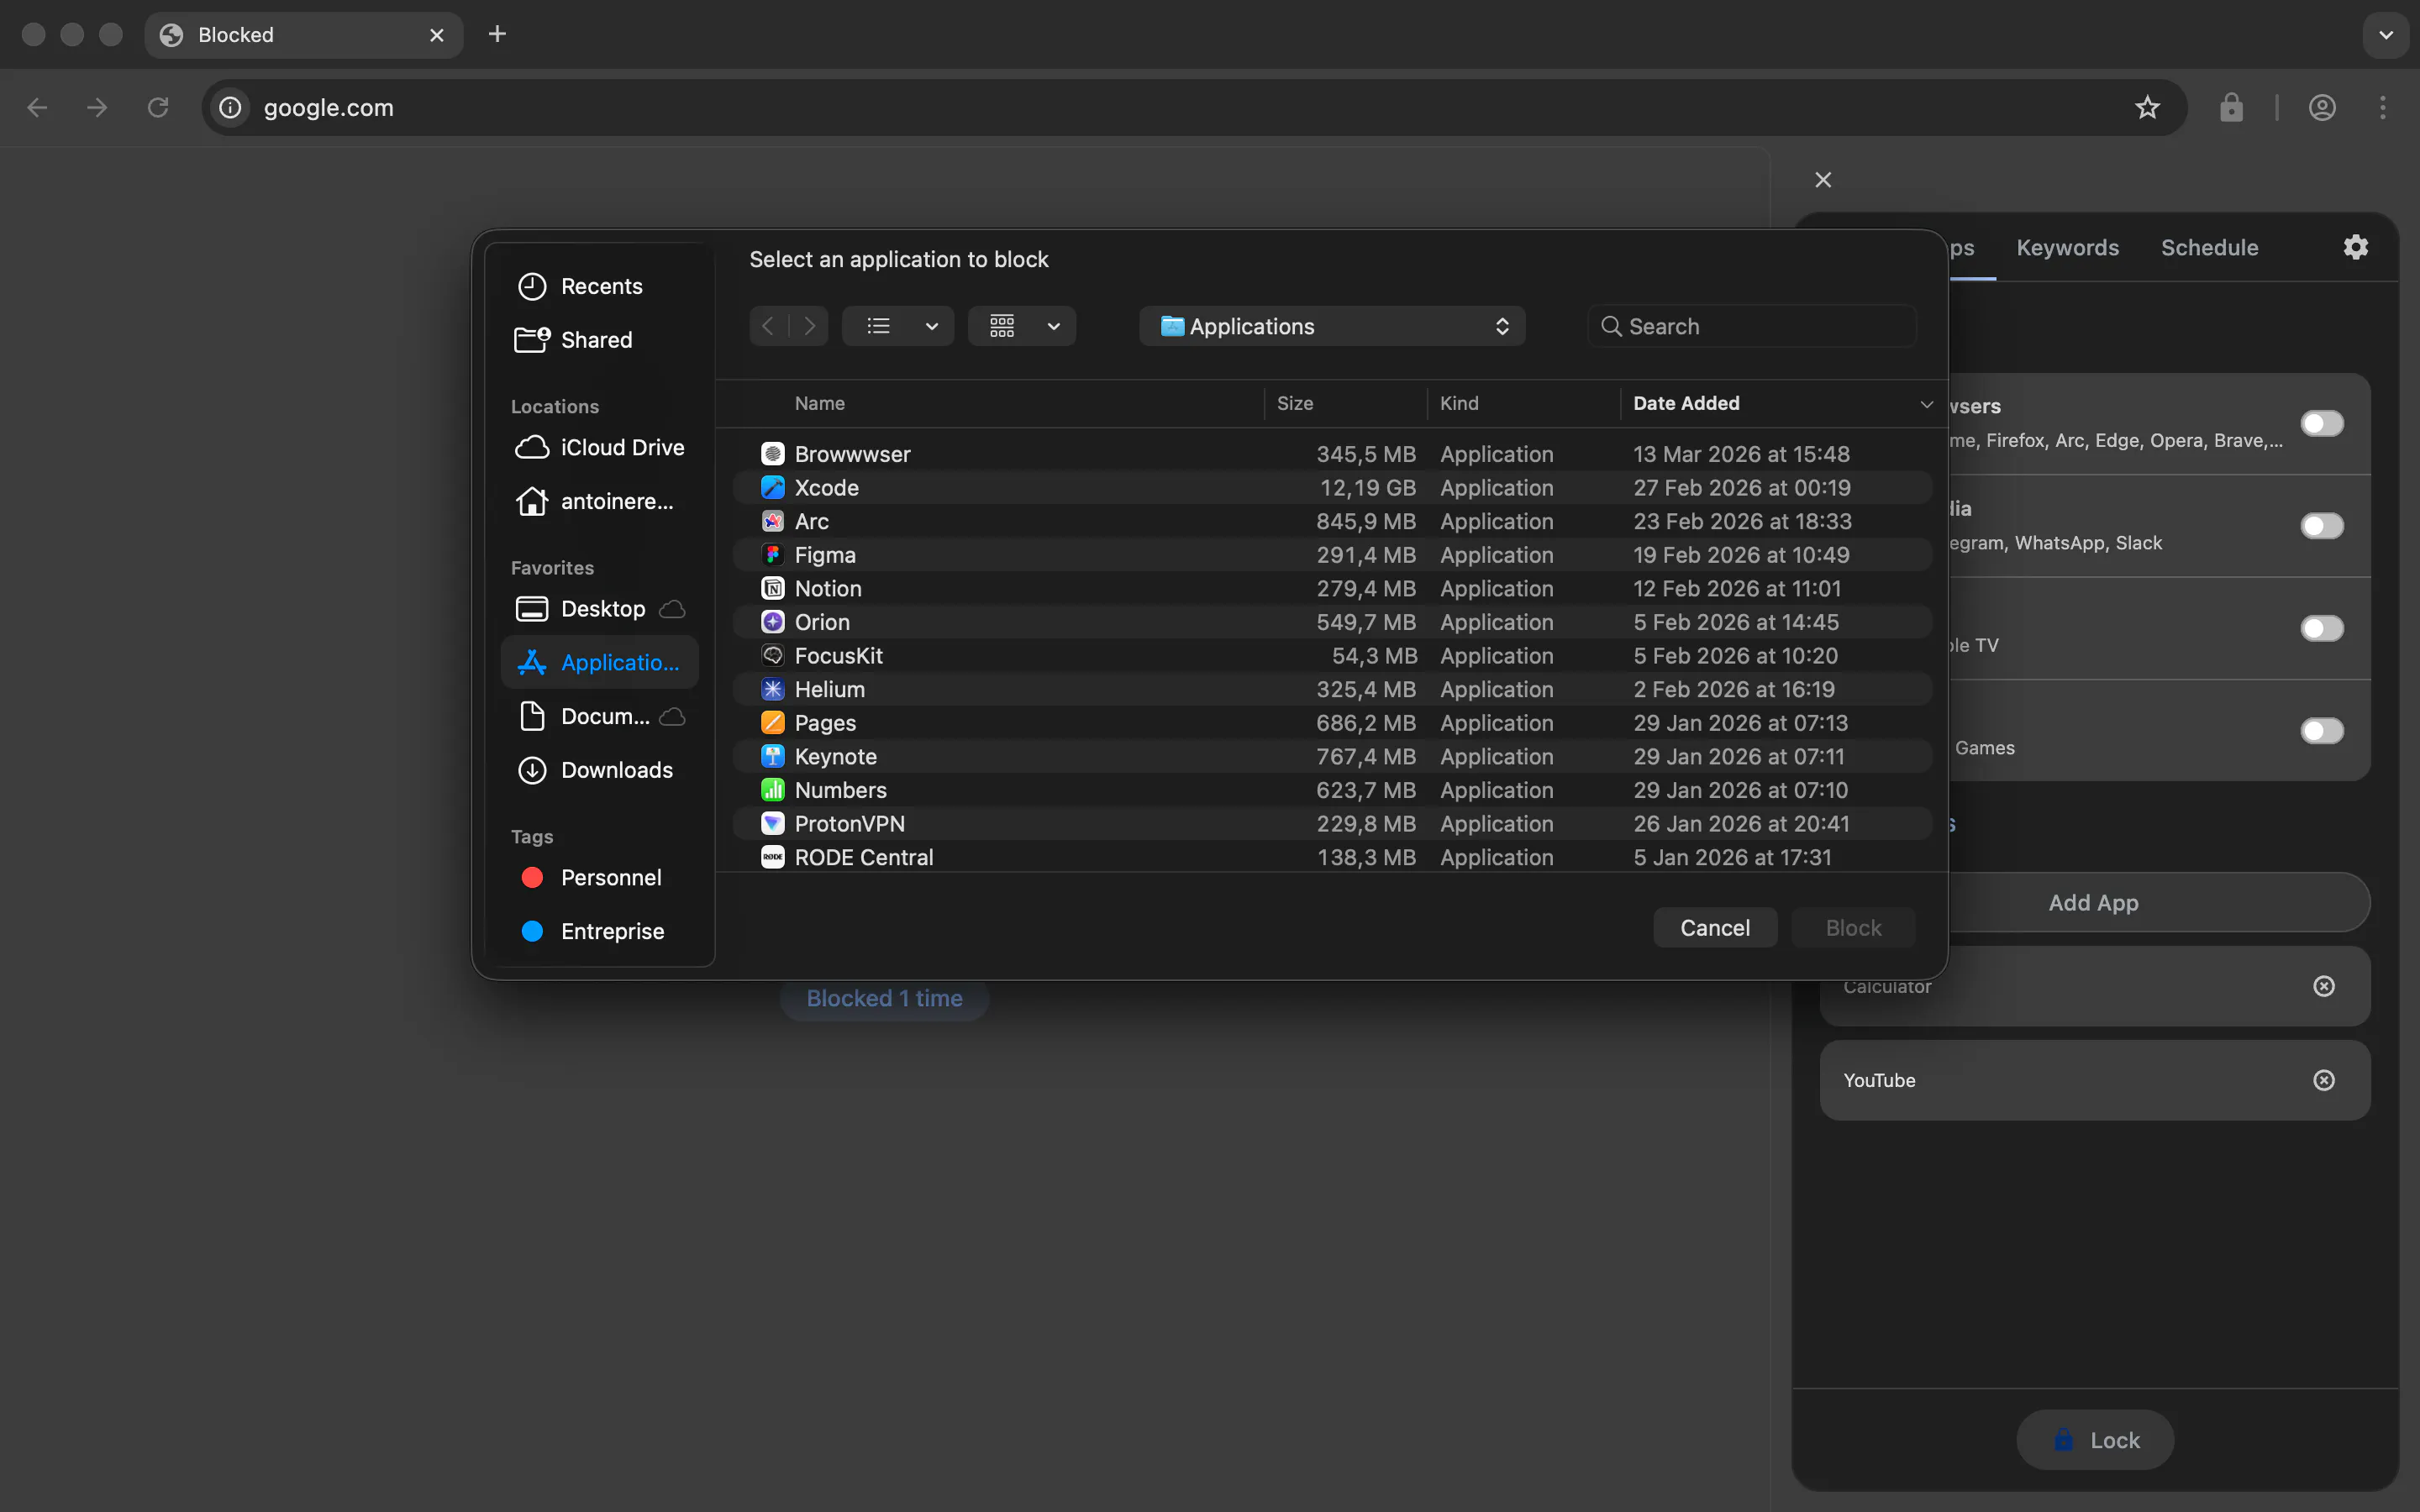The width and height of the screenshot is (2420, 1512).
Task: Open Recents in the sidebar
Action: (599, 286)
